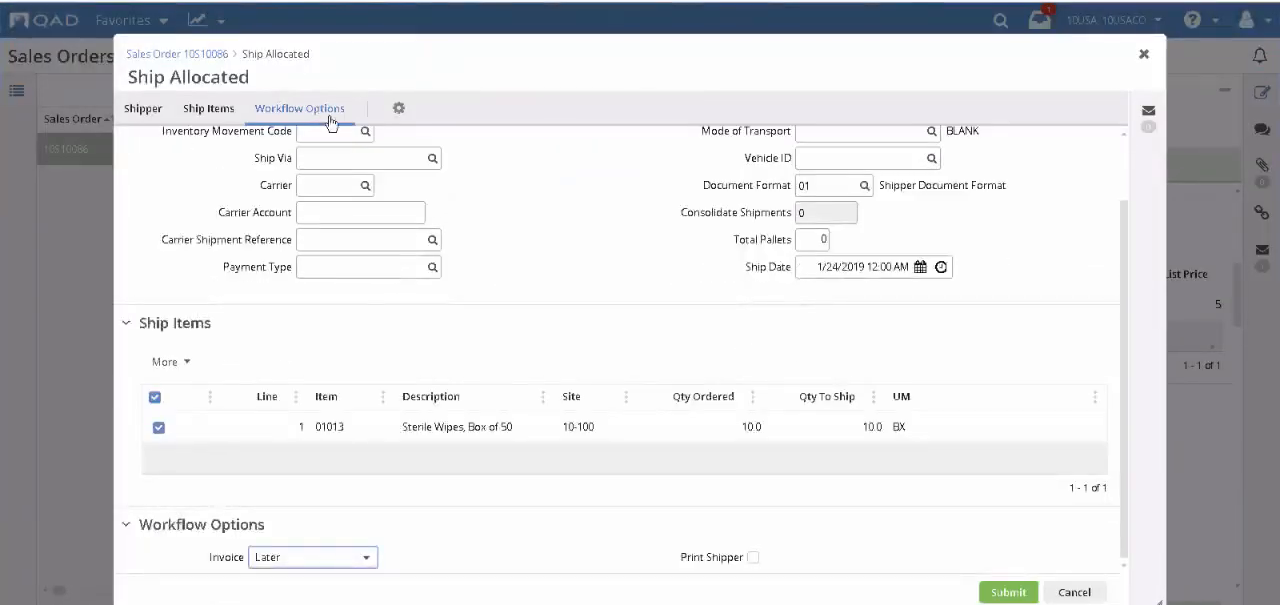Open lookup for Inventory Movement Code
The image size is (1280, 605).
365,131
